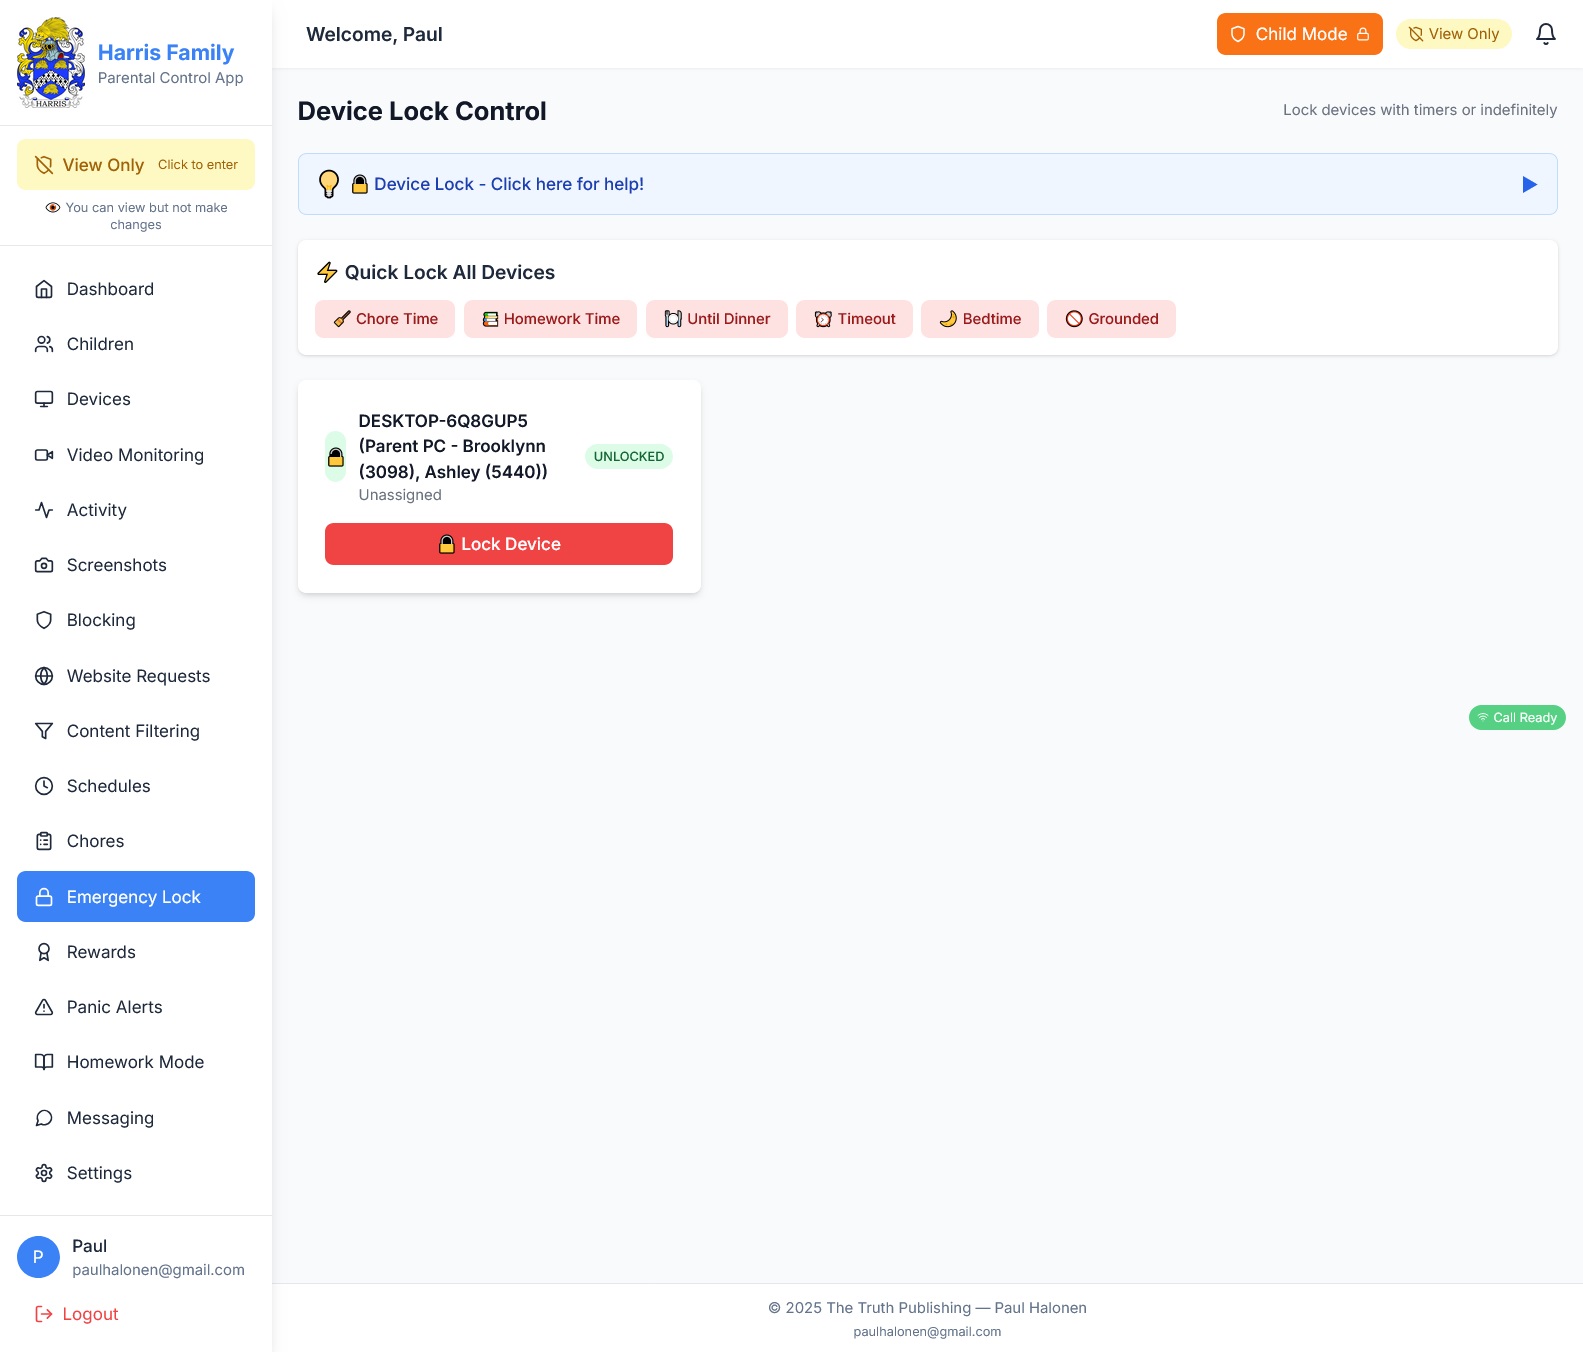
Task: Click the Video Monitoring camera icon
Action: pos(44,455)
